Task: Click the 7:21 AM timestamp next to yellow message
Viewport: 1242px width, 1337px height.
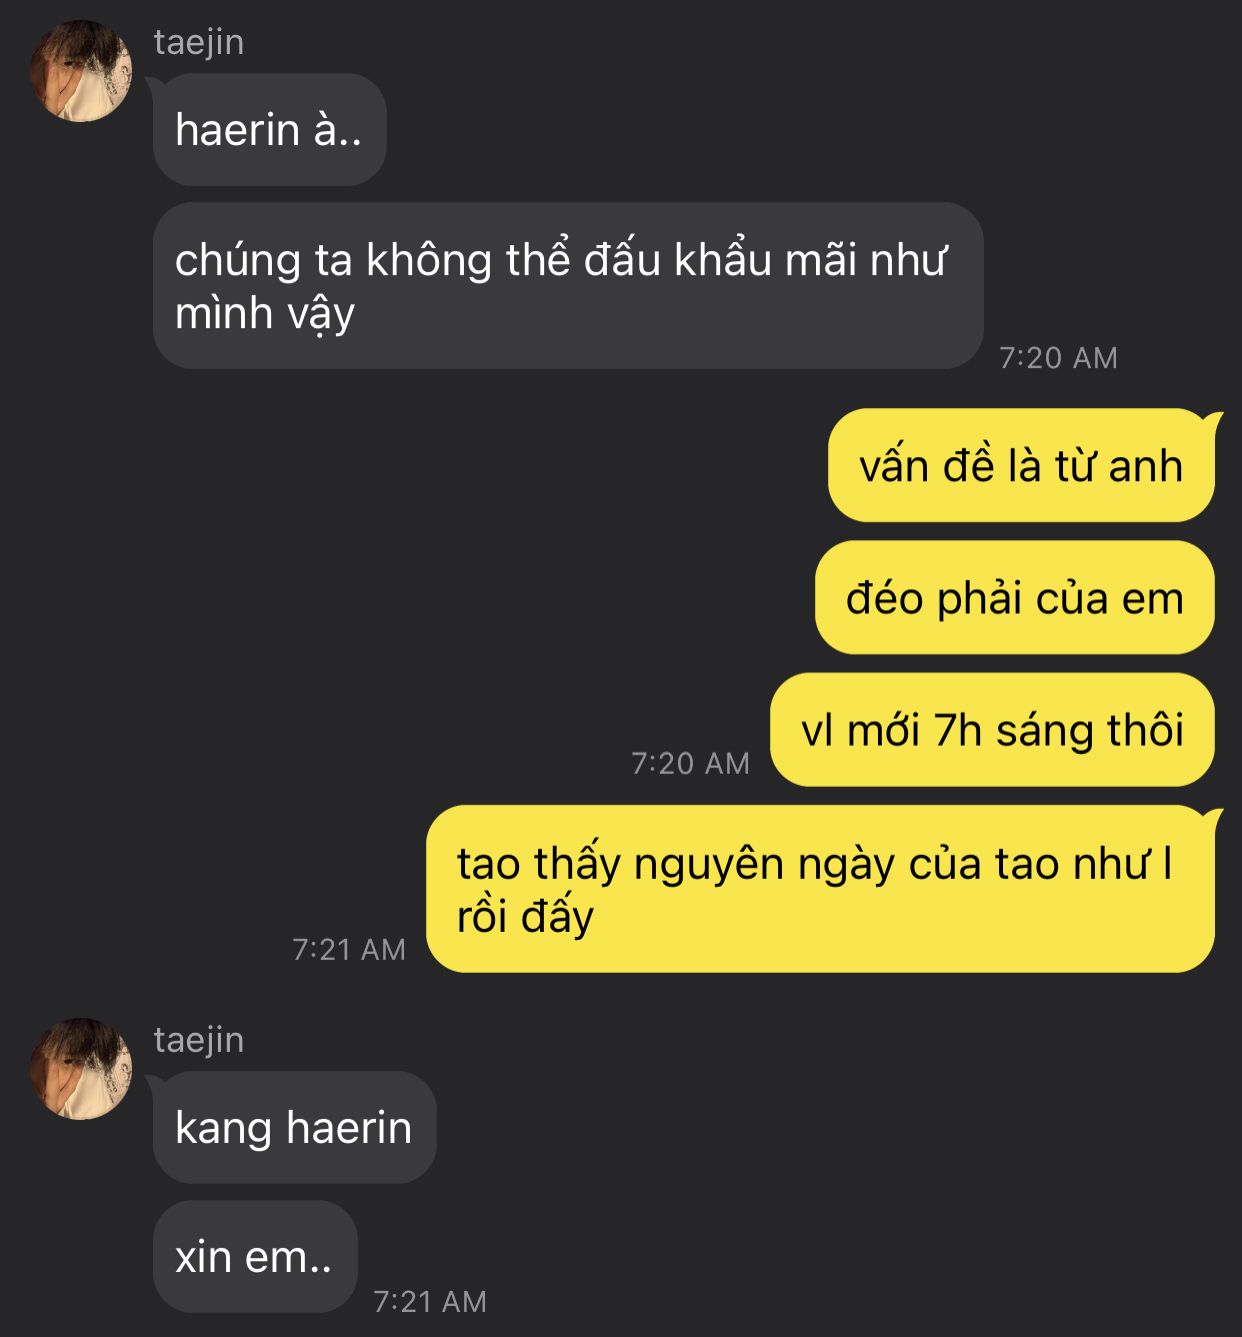Action: pyautogui.click(x=349, y=950)
